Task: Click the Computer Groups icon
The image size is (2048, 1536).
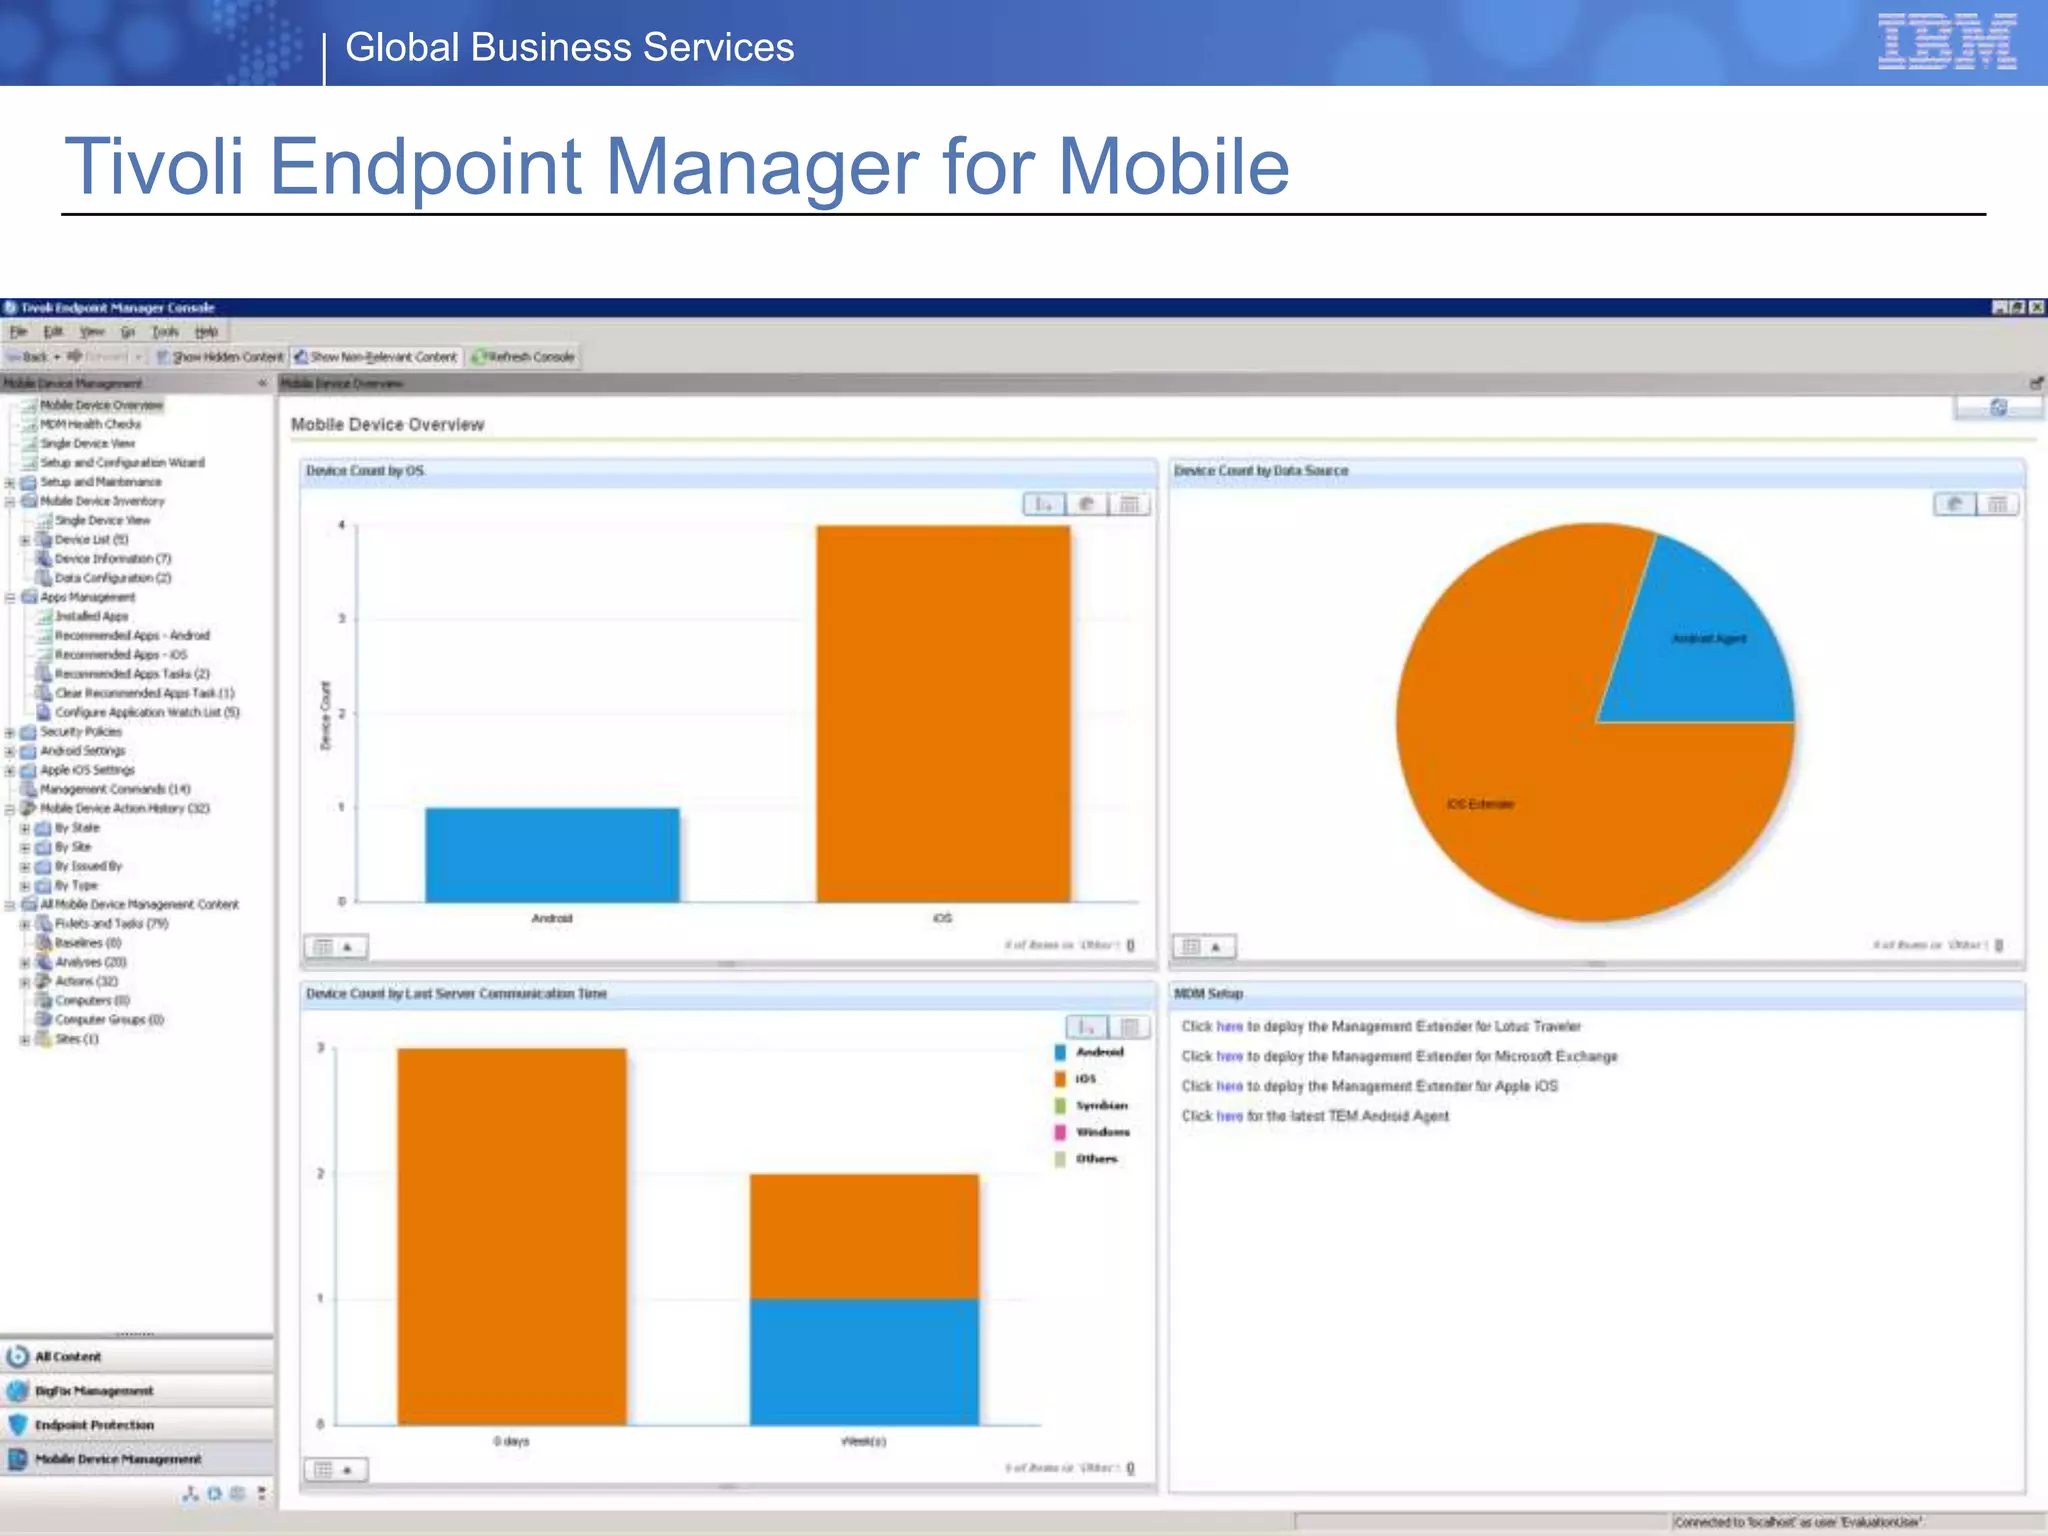Action: point(44,1020)
